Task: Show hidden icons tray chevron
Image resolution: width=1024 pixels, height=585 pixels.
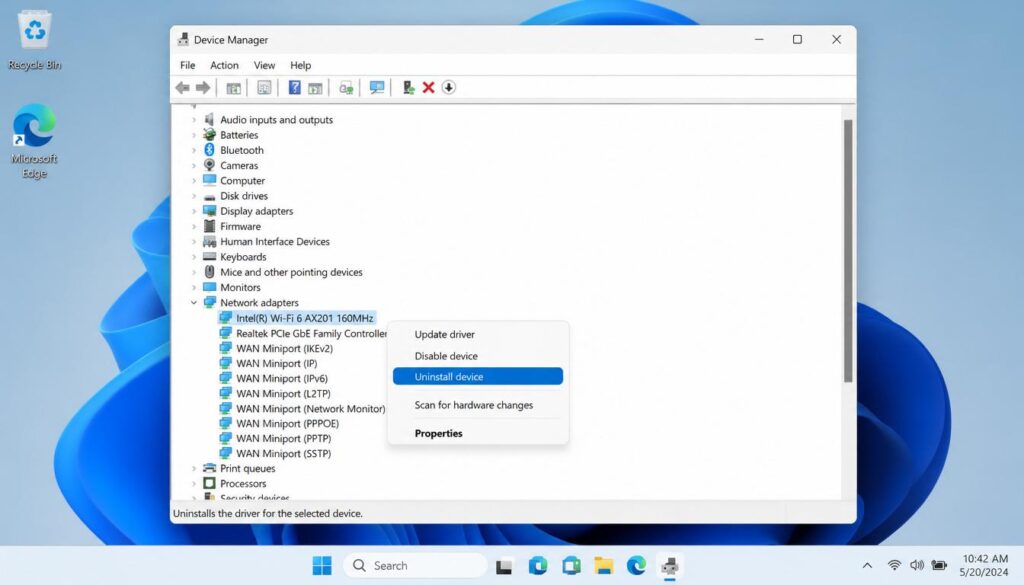Action: [867, 565]
